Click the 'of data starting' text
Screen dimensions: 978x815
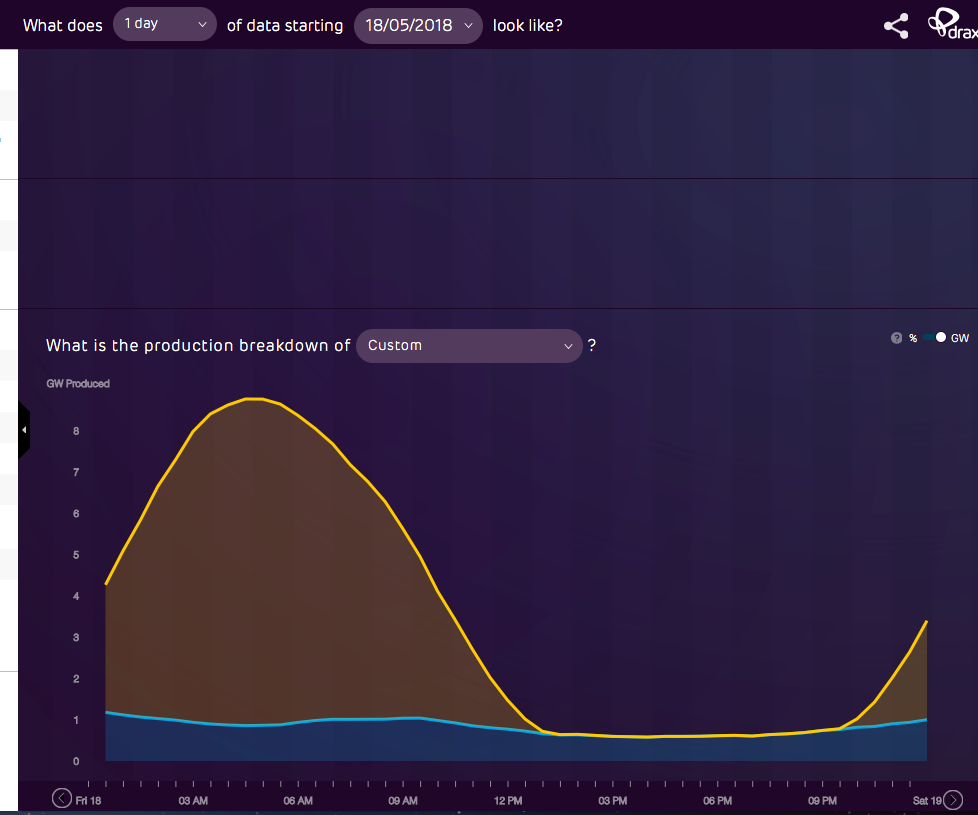tap(285, 26)
